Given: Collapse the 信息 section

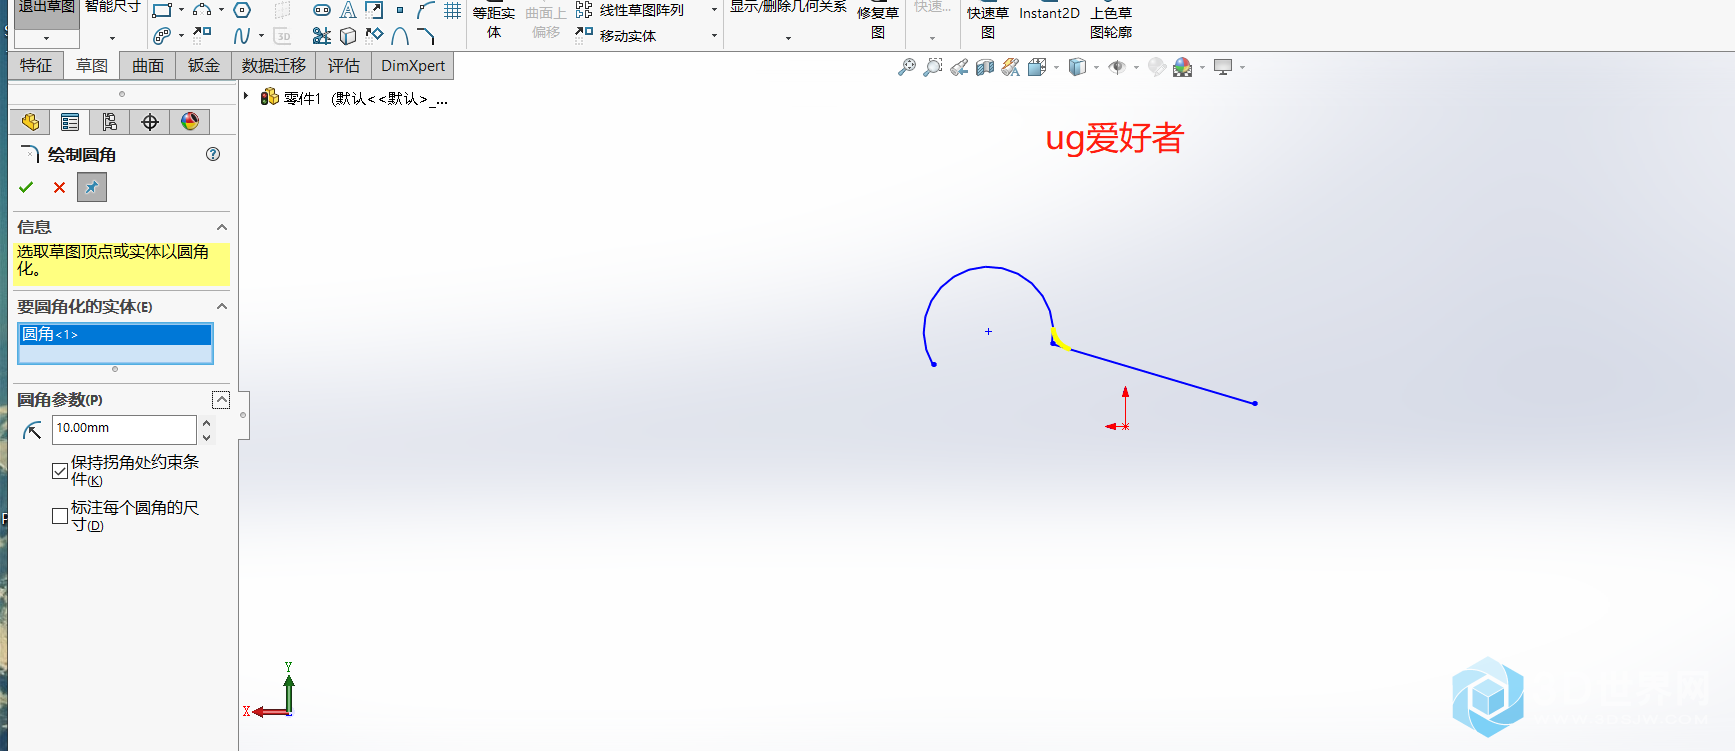Looking at the screenshot, I should pyautogui.click(x=222, y=227).
